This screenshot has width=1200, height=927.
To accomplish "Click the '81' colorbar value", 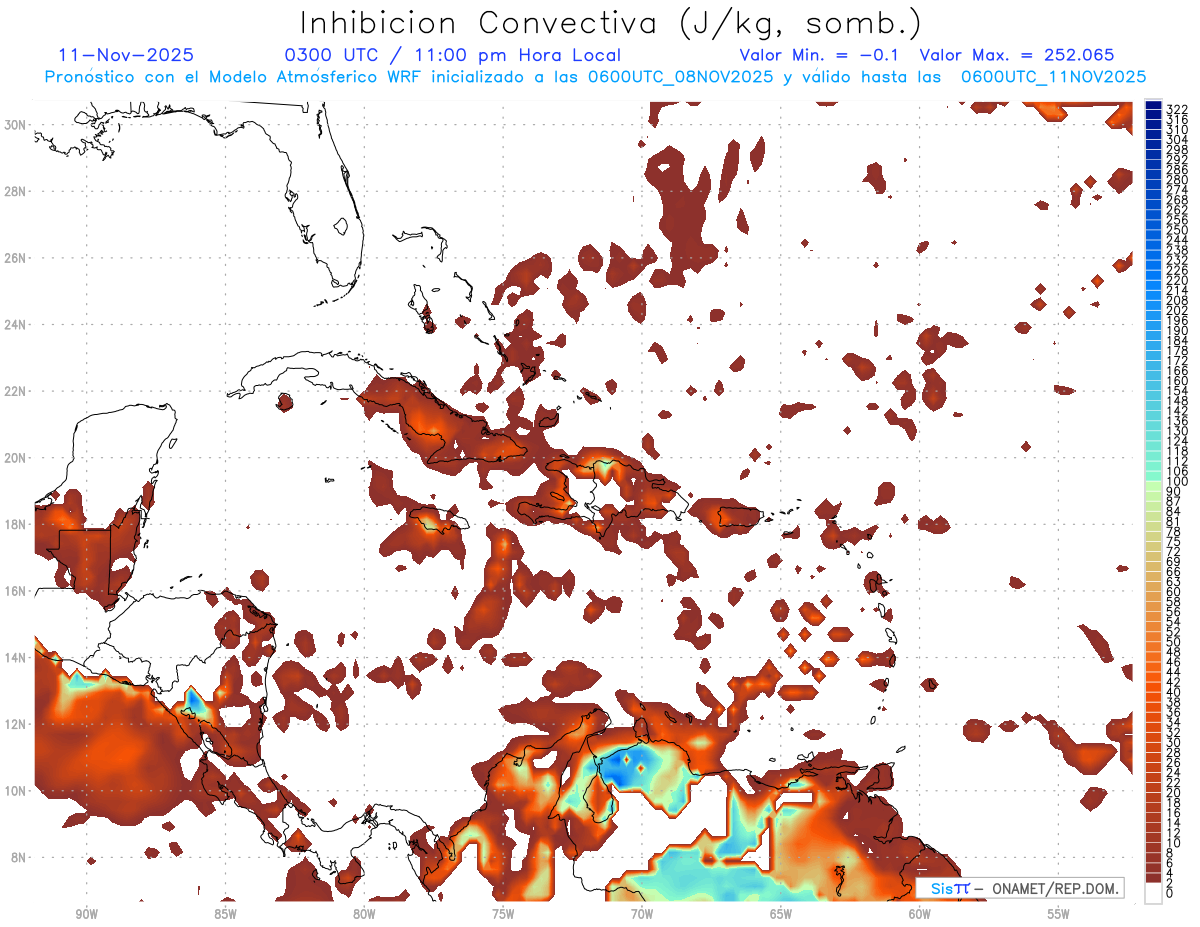I will 1173,521.
